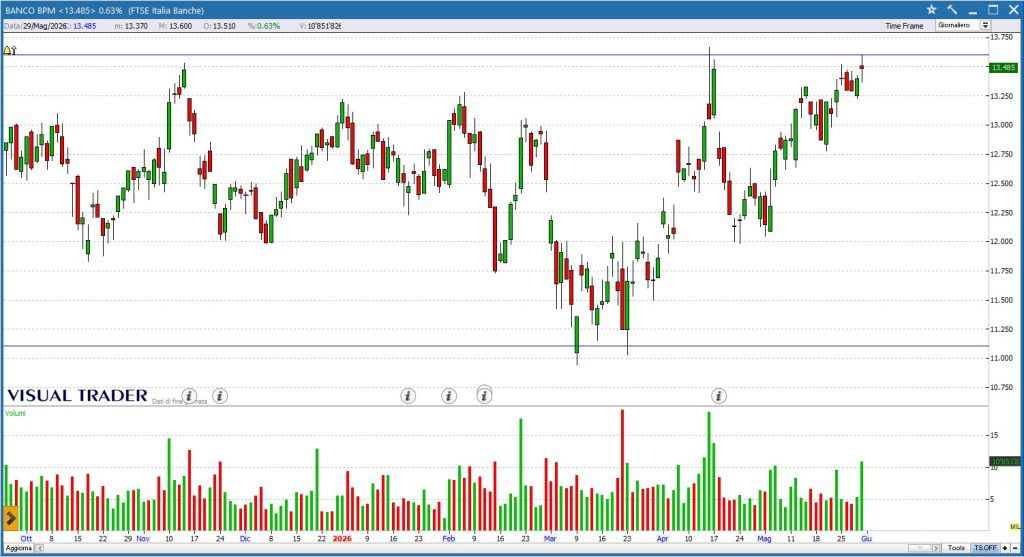Click the date value 29/Mag/2026
This screenshot has width=1024, height=557.
pos(45,26)
